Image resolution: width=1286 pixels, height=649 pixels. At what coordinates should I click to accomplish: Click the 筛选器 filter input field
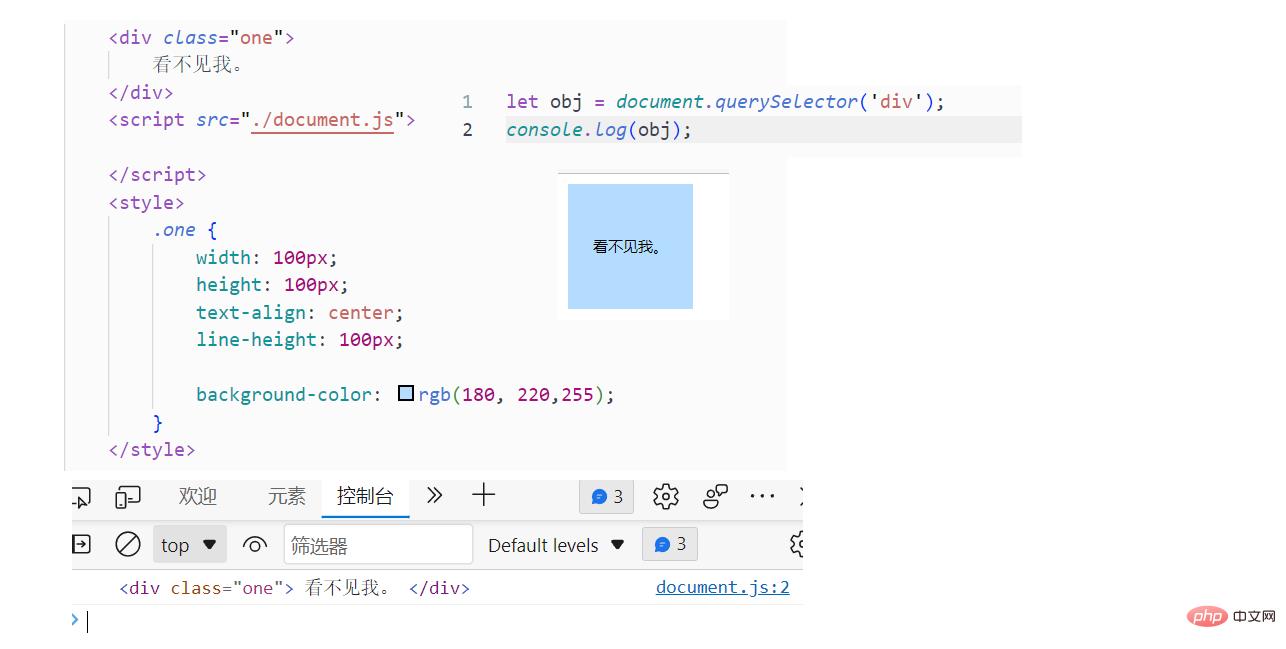378,545
